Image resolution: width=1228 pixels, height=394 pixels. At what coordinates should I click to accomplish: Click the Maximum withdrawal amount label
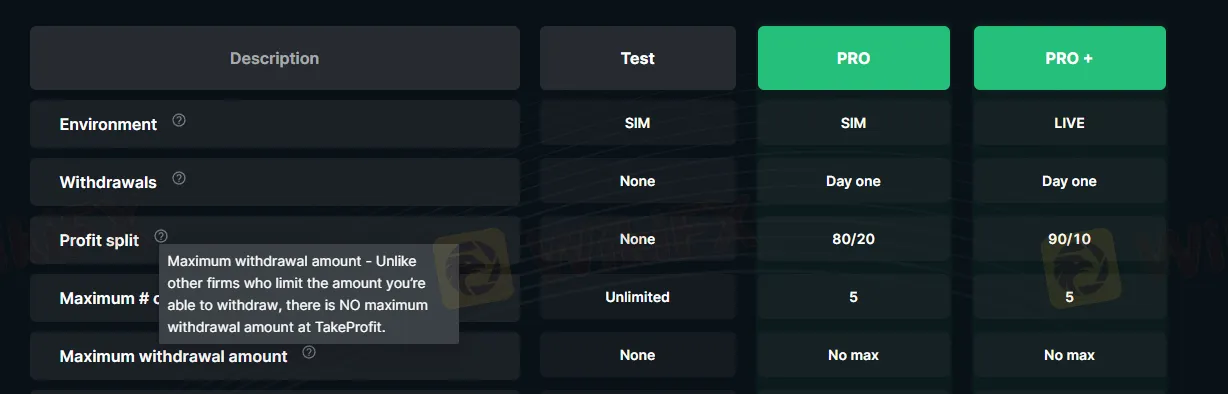click(173, 356)
